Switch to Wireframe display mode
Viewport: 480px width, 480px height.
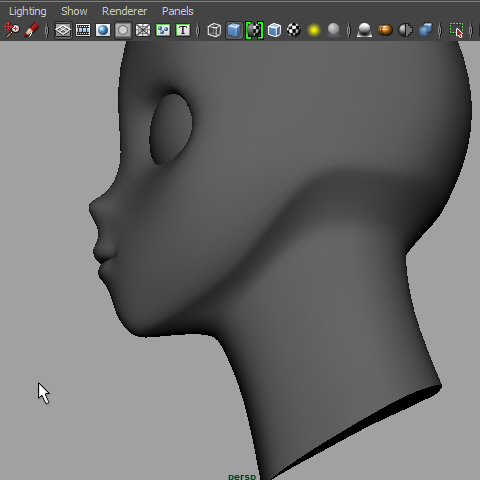click(x=214, y=30)
